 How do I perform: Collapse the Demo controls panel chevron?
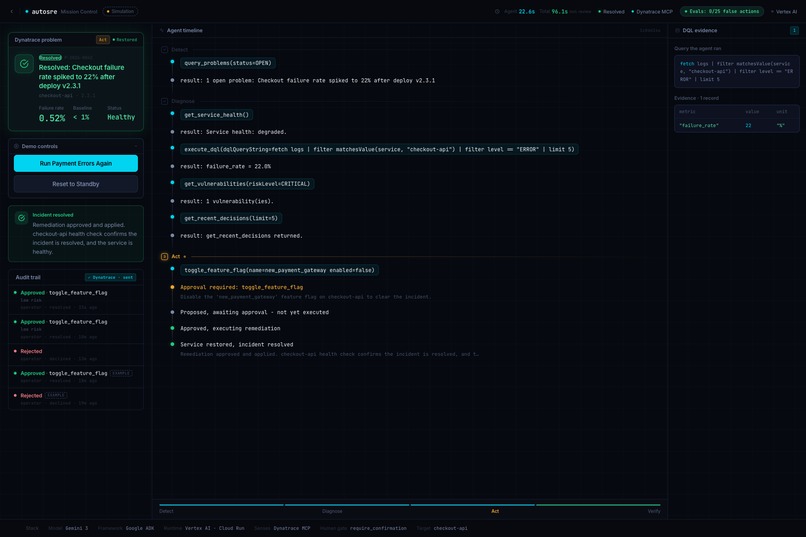(x=136, y=146)
